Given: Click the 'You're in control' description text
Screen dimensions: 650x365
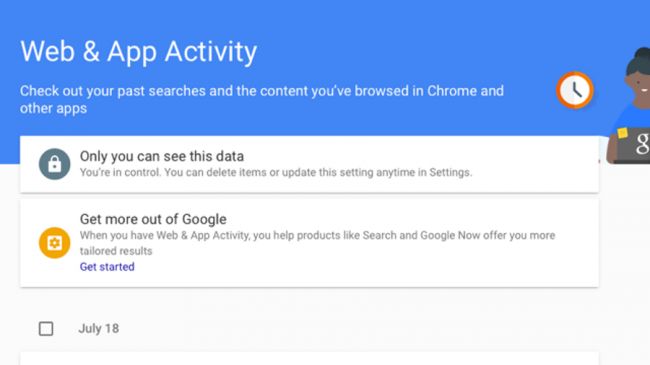Looking at the screenshot, I should pyautogui.click(x=276, y=172).
